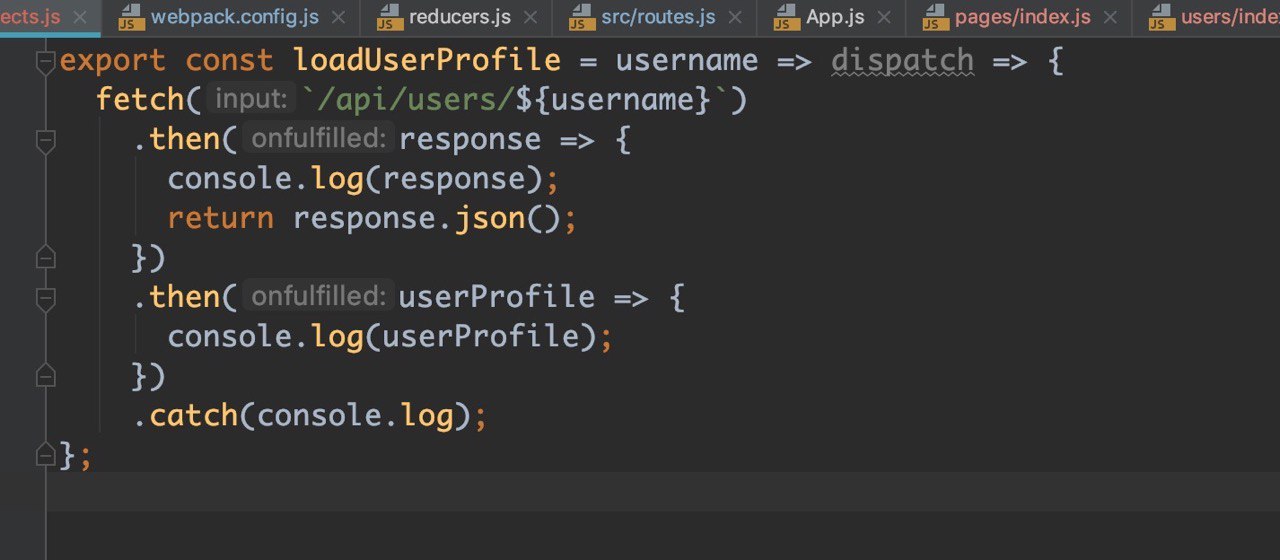This screenshot has width=1280, height=560.
Task: Close the src/routes.js tab
Action: (735, 18)
